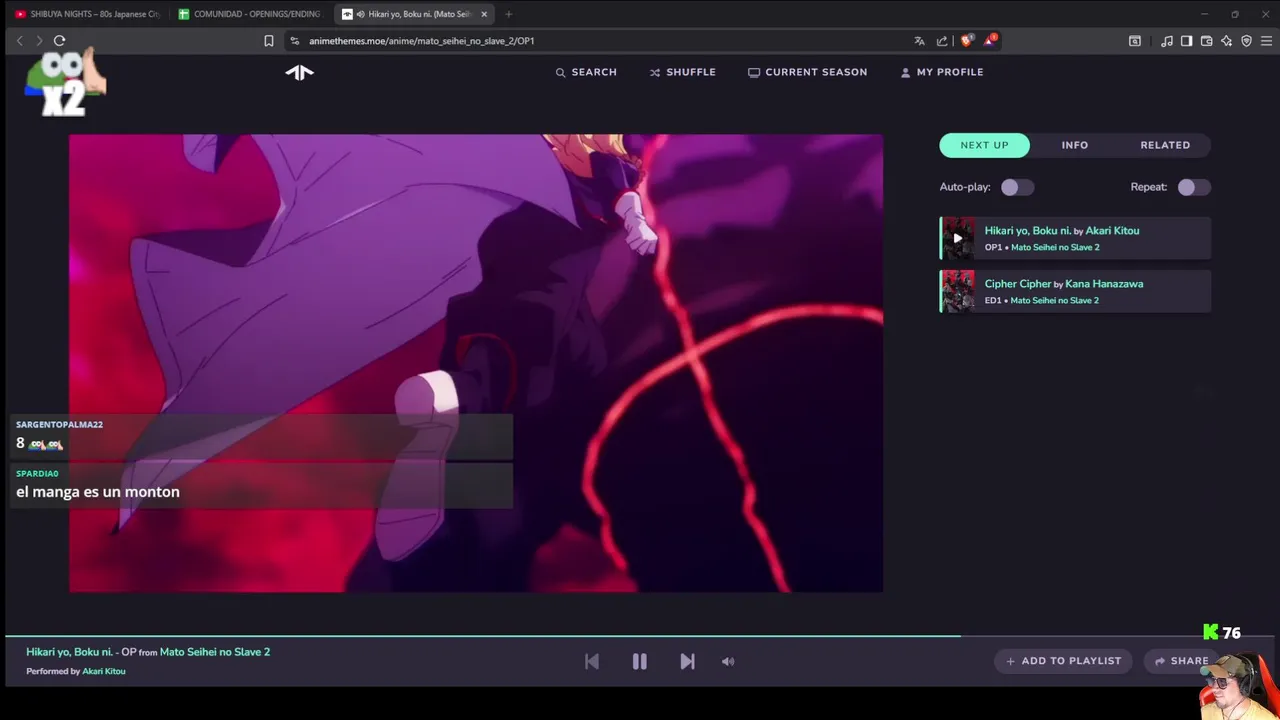The image size is (1280, 720).
Task: Switch to the Info tab
Action: click(x=1074, y=145)
